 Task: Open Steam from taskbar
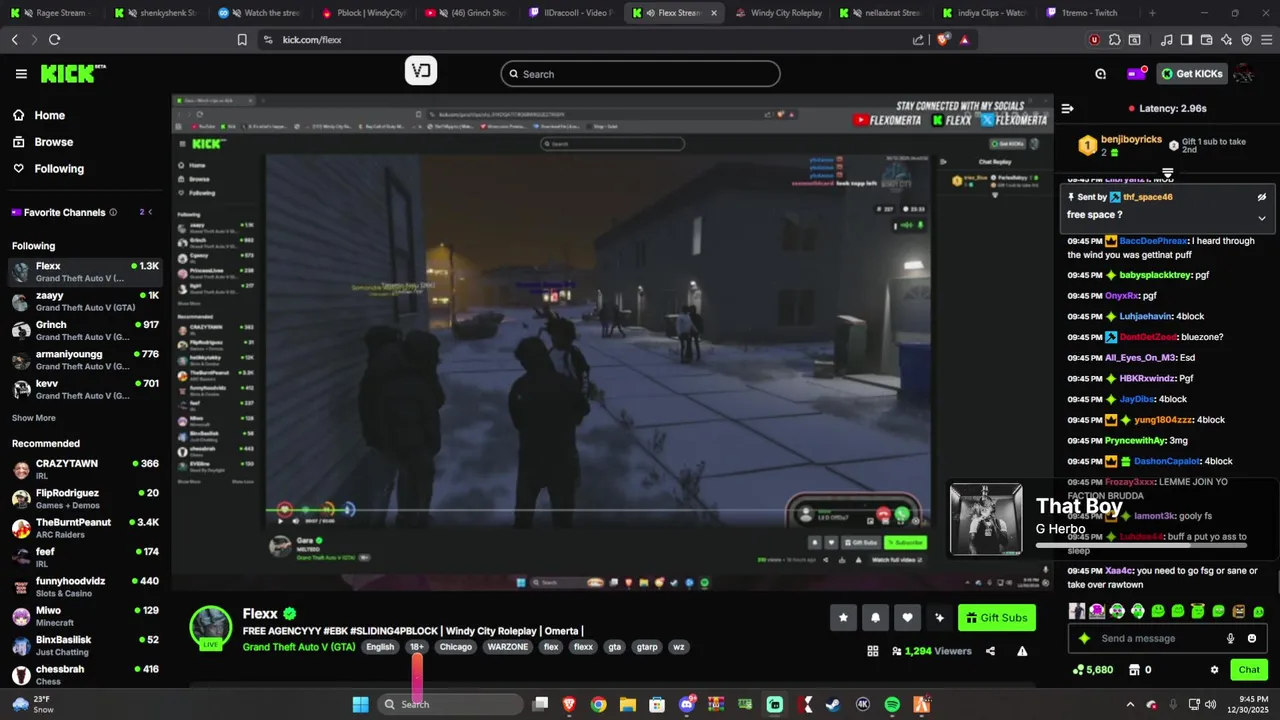(x=833, y=704)
